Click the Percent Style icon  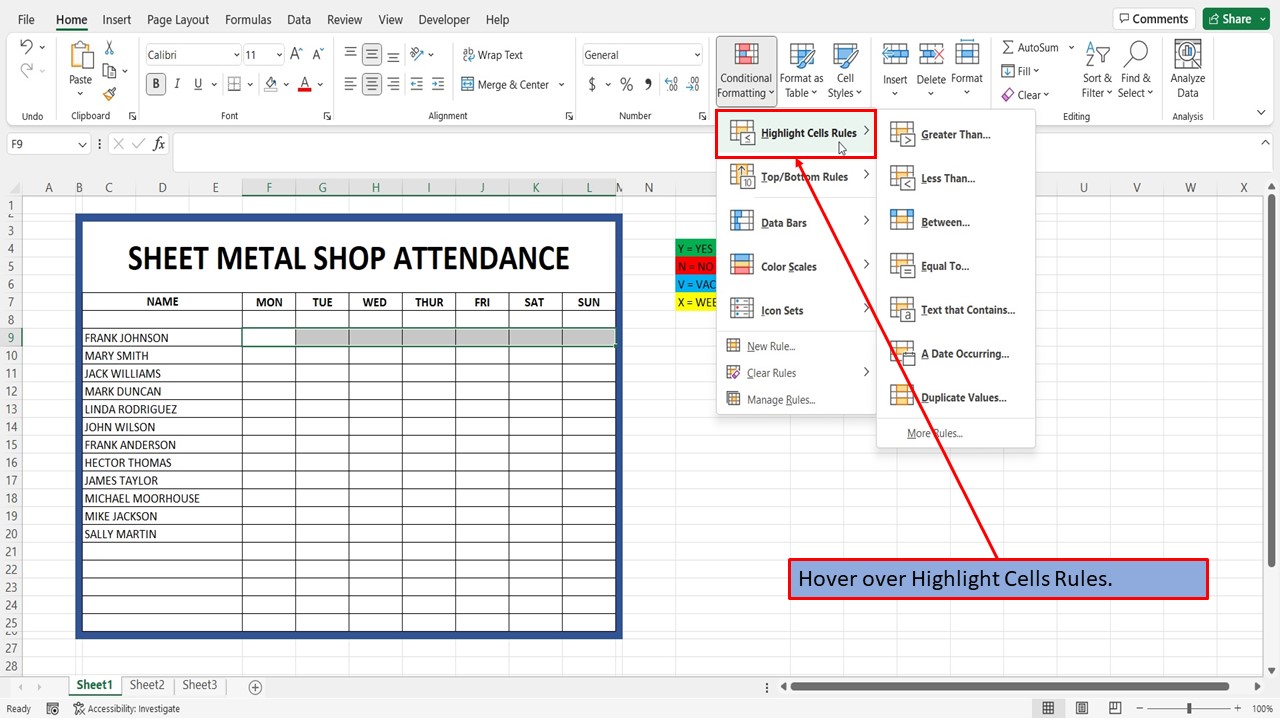(x=626, y=84)
